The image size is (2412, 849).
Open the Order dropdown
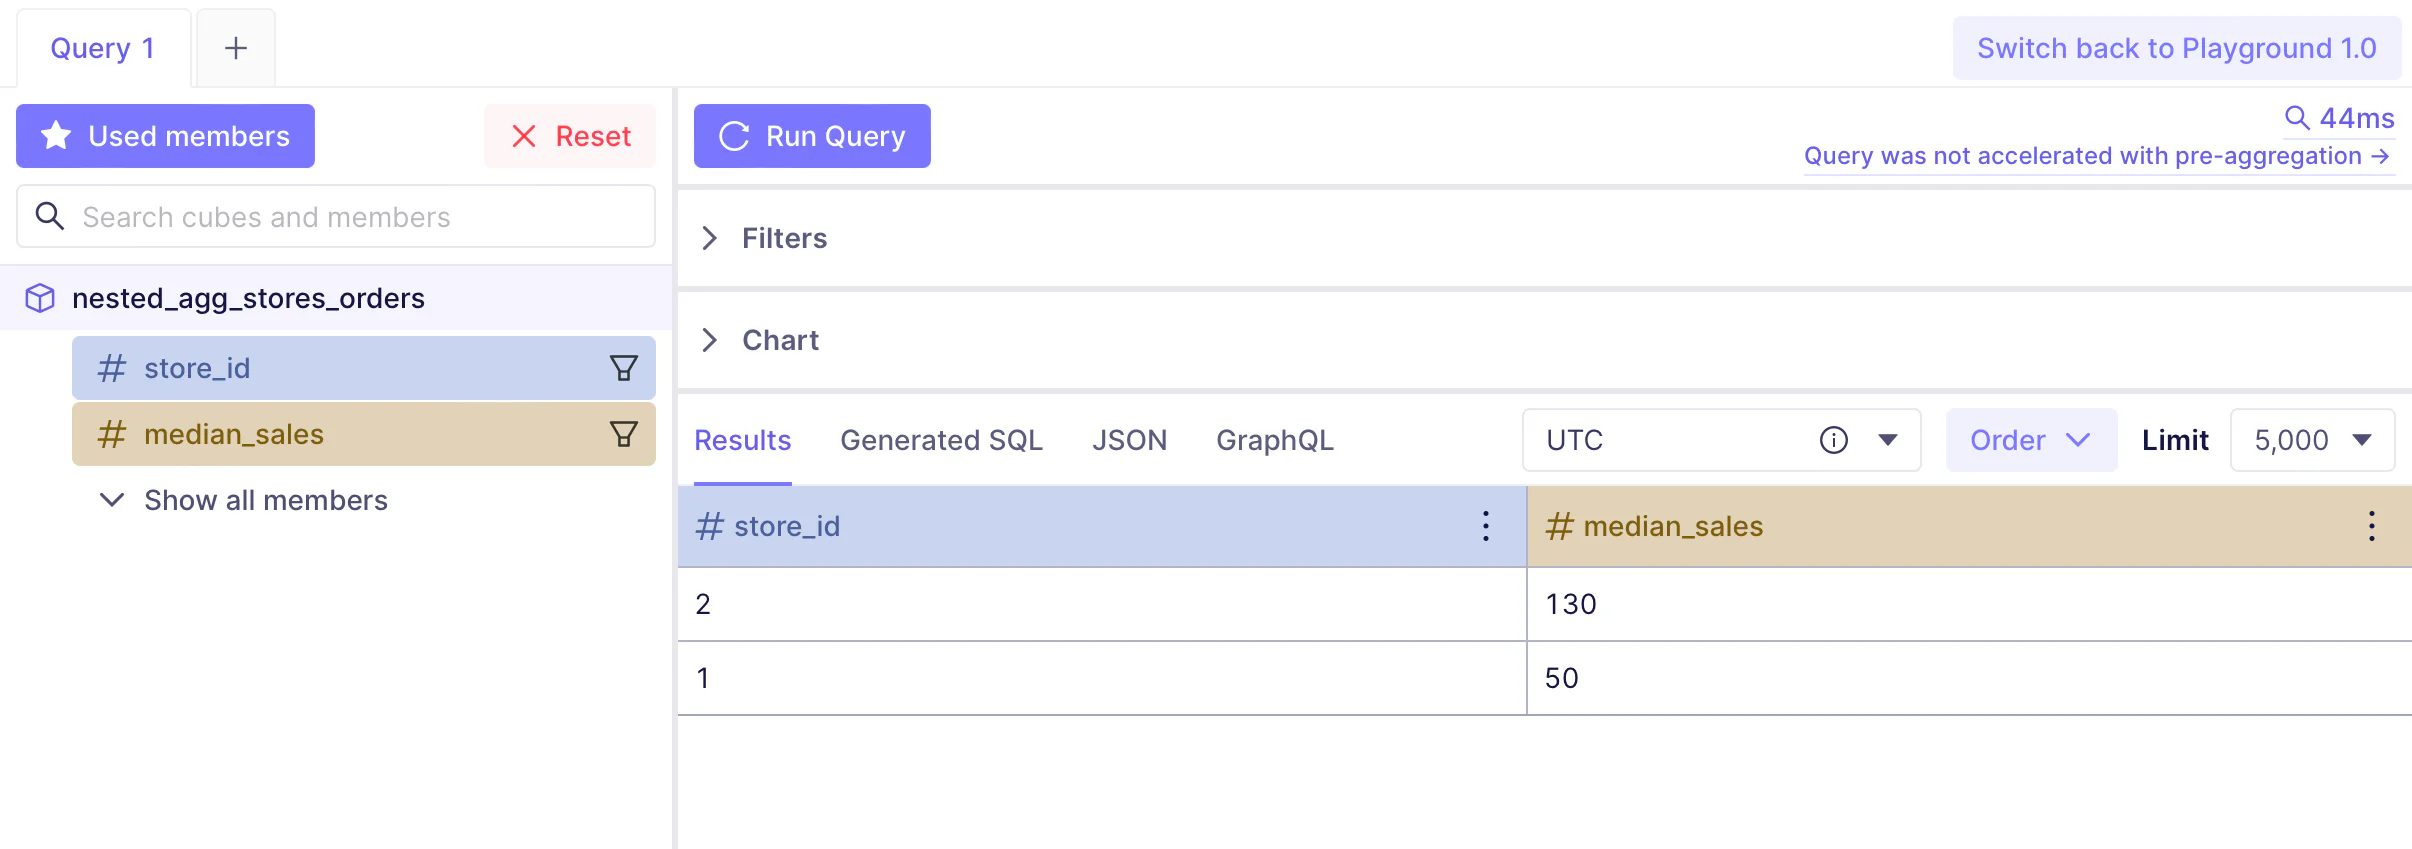point(2030,440)
